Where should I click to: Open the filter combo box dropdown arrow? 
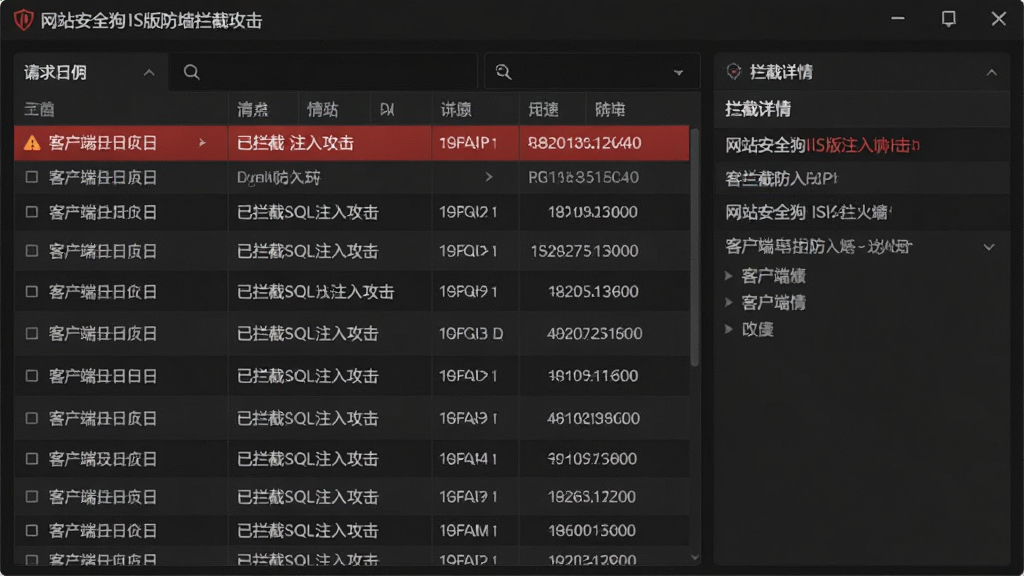[679, 72]
